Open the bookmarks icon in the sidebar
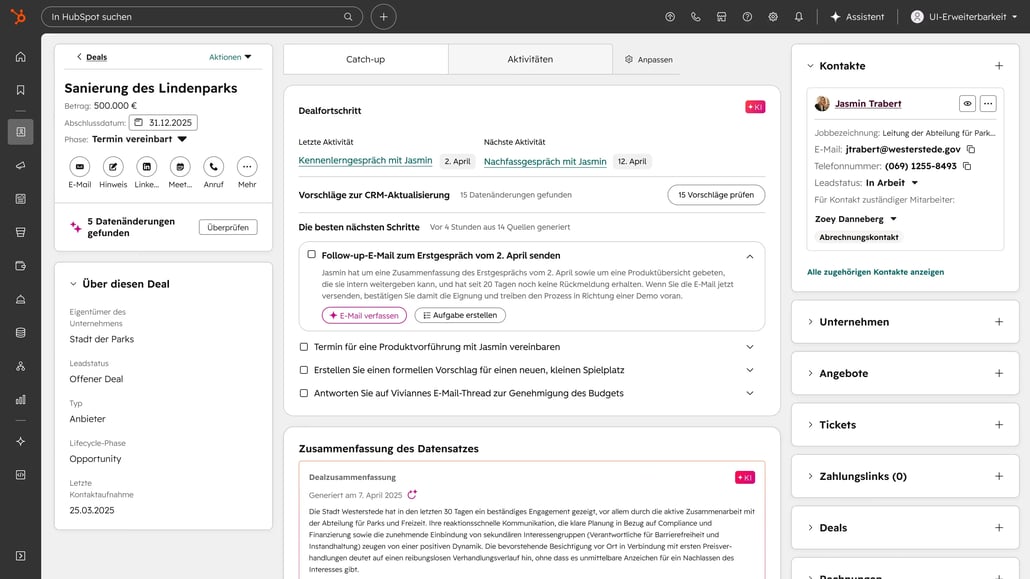This screenshot has height=579, width=1030. pyautogui.click(x=20, y=90)
